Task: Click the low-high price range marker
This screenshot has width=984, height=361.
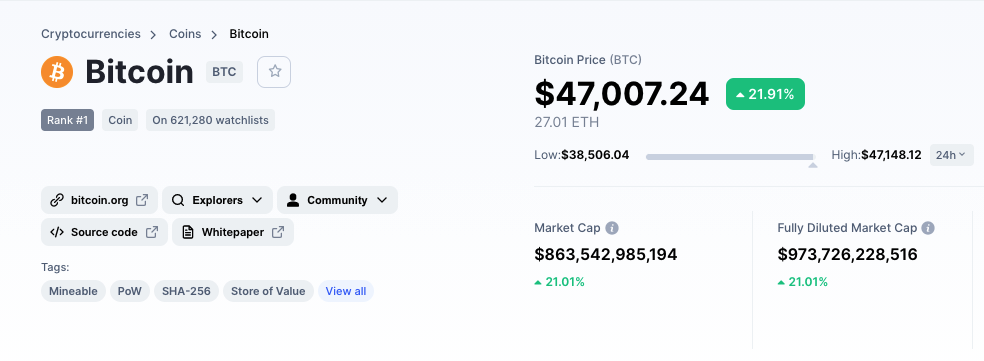Action: pyautogui.click(x=813, y=164)
